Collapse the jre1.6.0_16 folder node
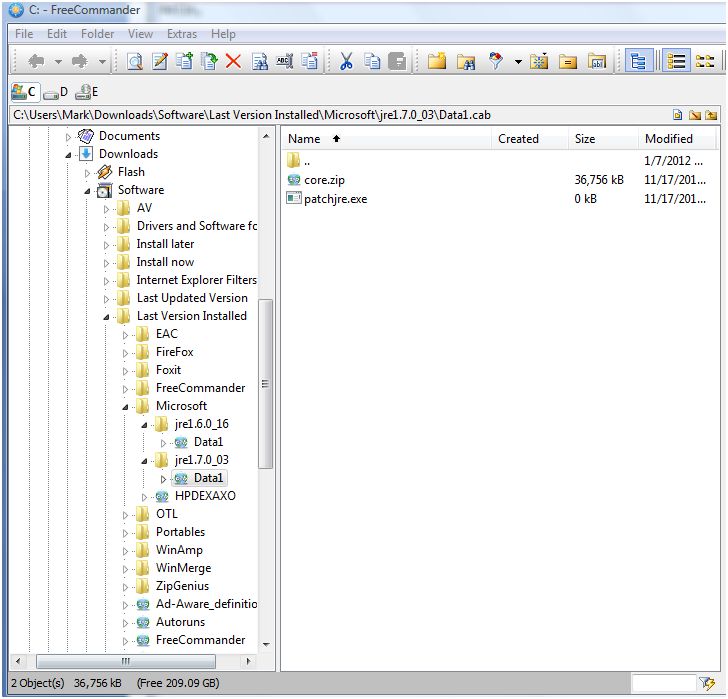This screenshot has width=728, height=699. pos(144,425)
